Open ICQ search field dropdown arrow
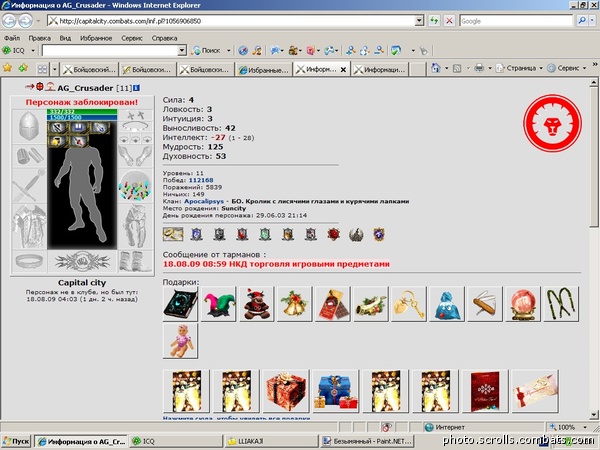600x450 pixels. (x=182, y=51)
